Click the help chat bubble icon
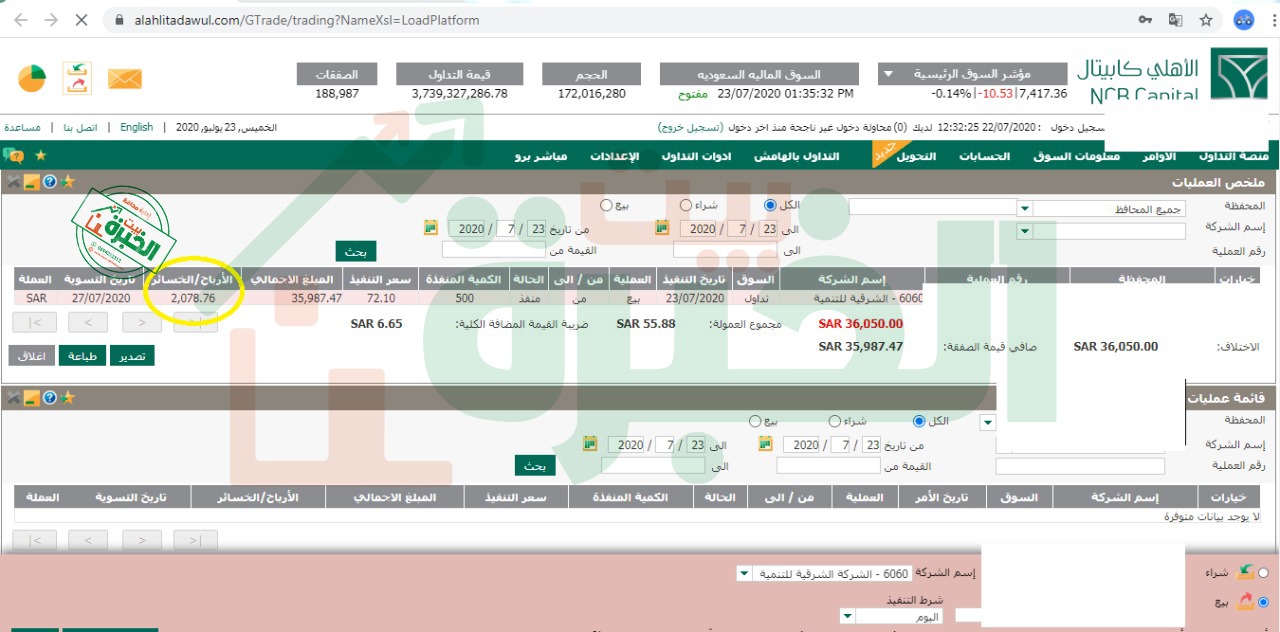The width and height of the screenshot is (1280, 632). (14, 156)
